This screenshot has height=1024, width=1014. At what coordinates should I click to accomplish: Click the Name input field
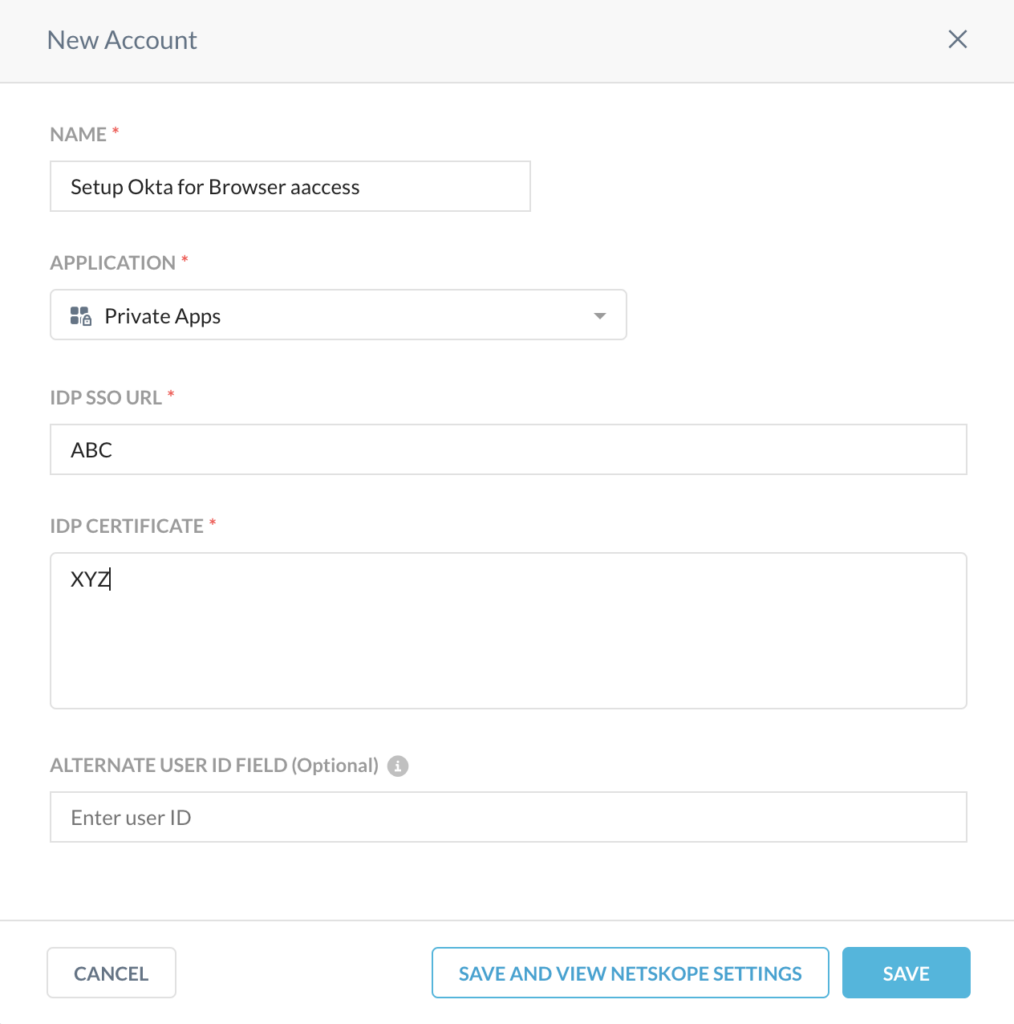(x=290, y=186)
